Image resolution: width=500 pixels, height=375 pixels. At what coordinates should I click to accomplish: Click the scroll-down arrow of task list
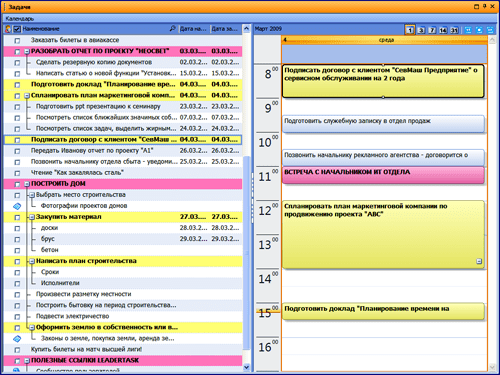246,367
